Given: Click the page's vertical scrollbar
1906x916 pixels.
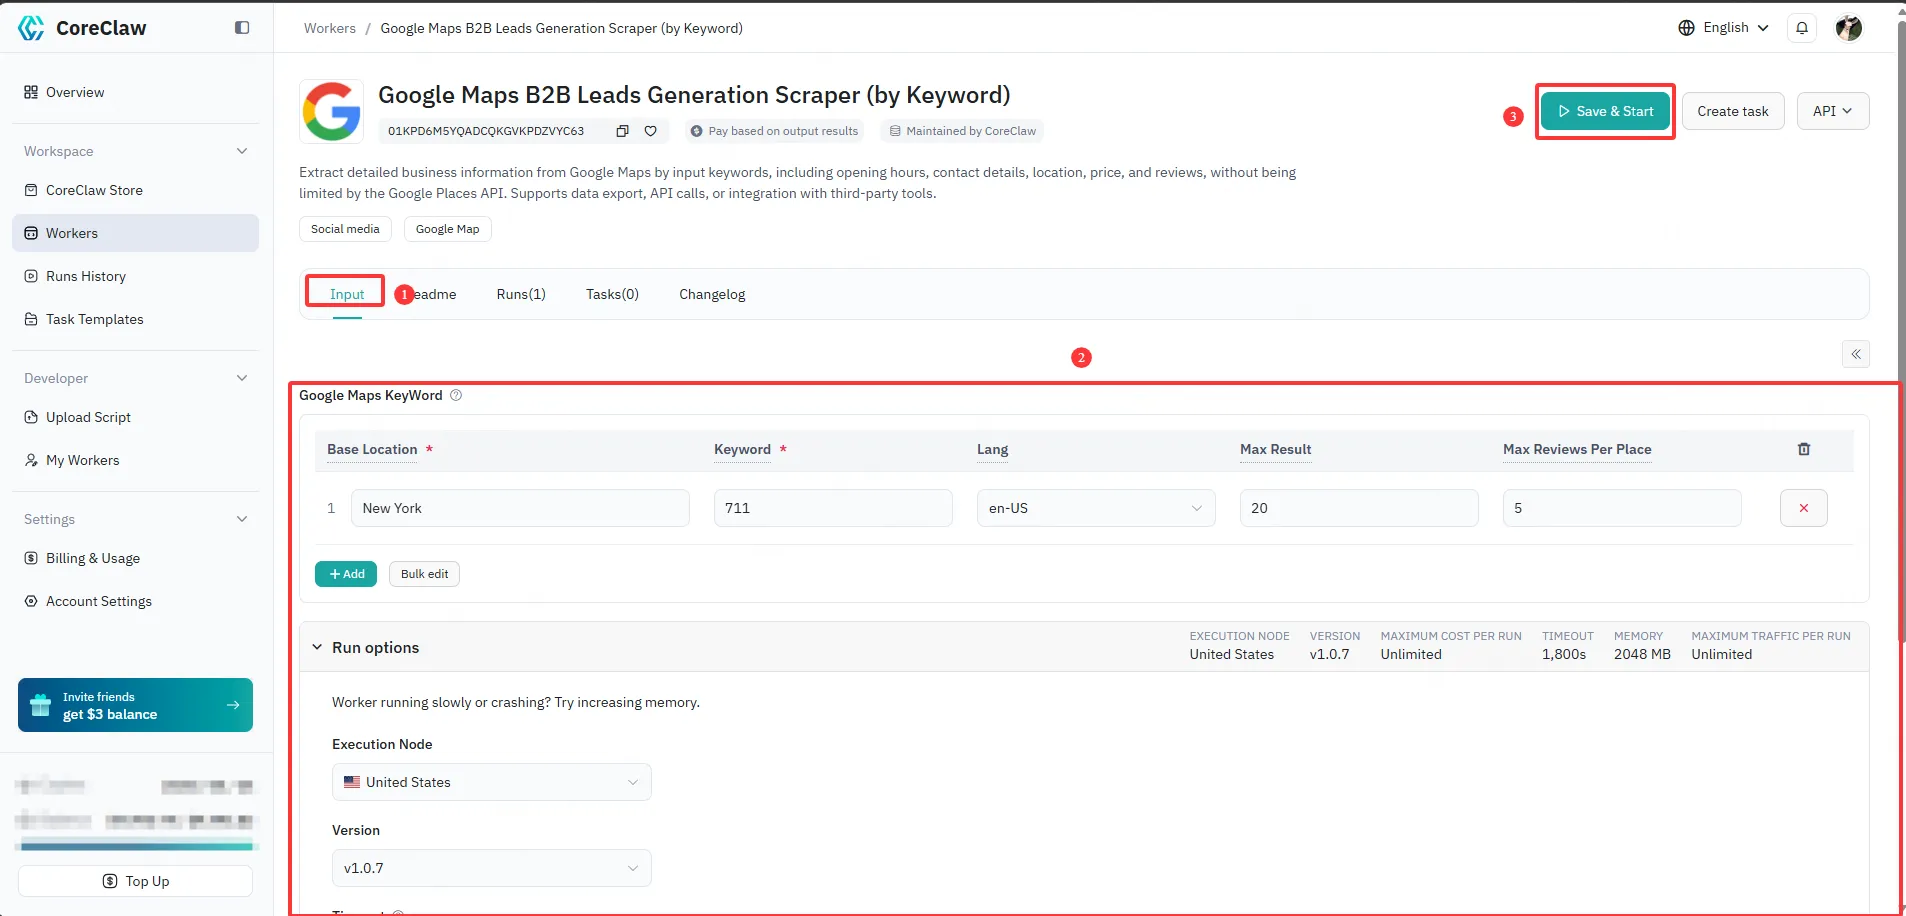Looking at the screenshot, I should point(1900,330).
